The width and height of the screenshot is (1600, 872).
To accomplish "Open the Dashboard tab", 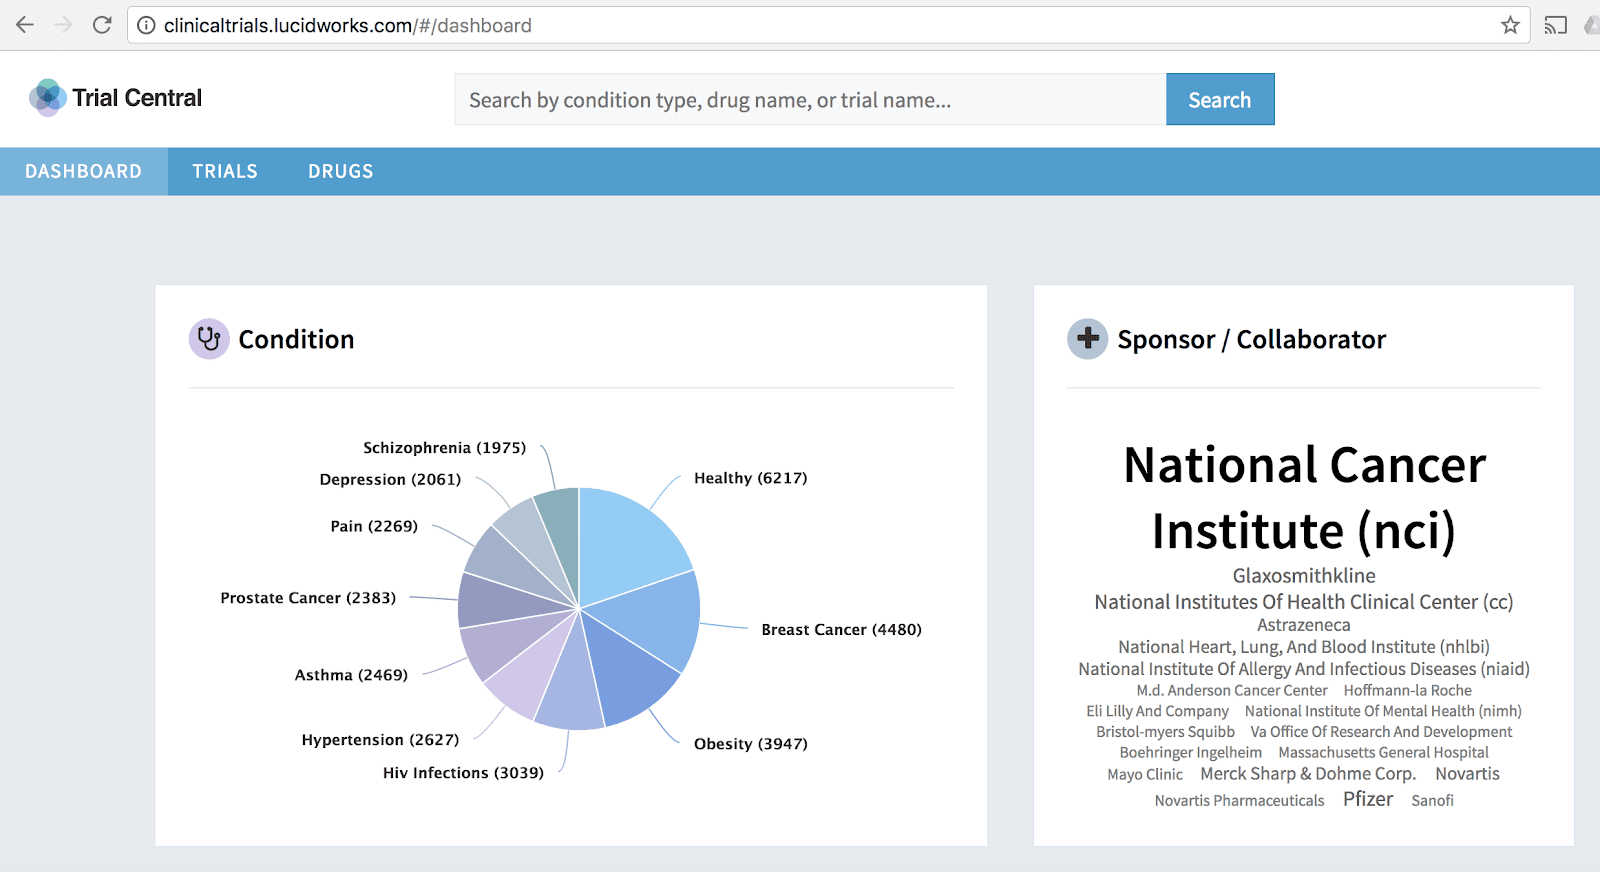I will (84, 171).
